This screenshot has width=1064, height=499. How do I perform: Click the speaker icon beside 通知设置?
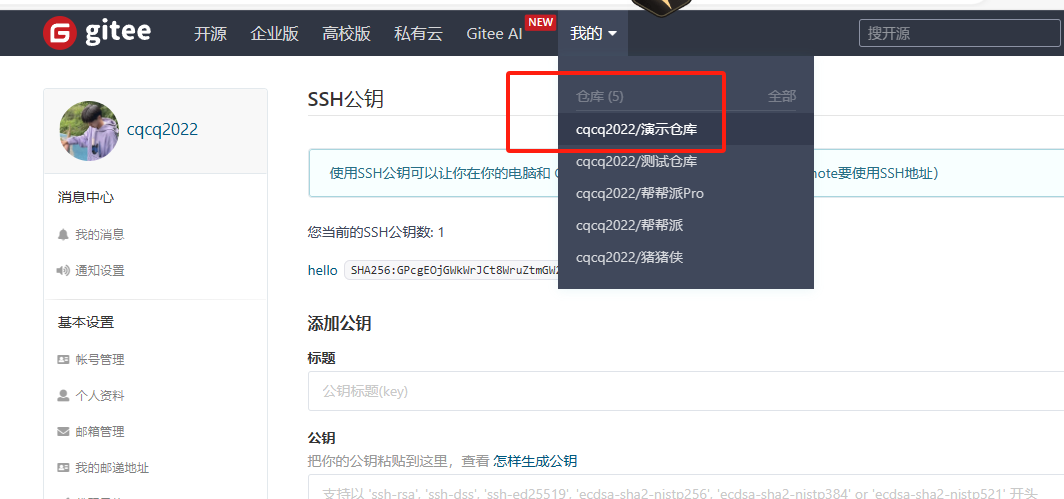click(63, 270)
